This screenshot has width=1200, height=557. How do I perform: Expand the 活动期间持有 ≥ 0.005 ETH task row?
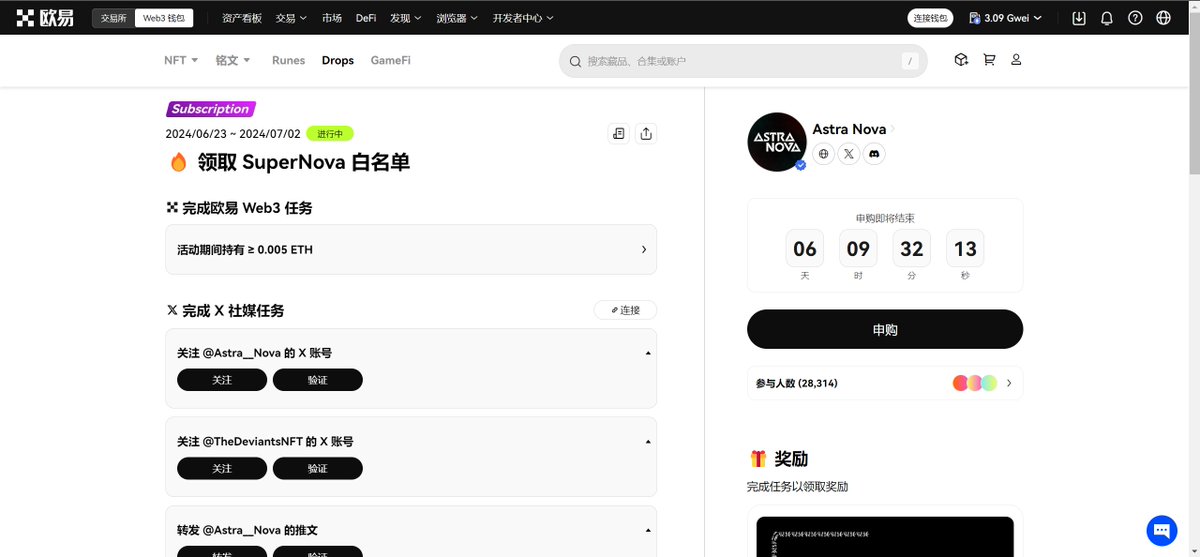(x=411, y=249)
